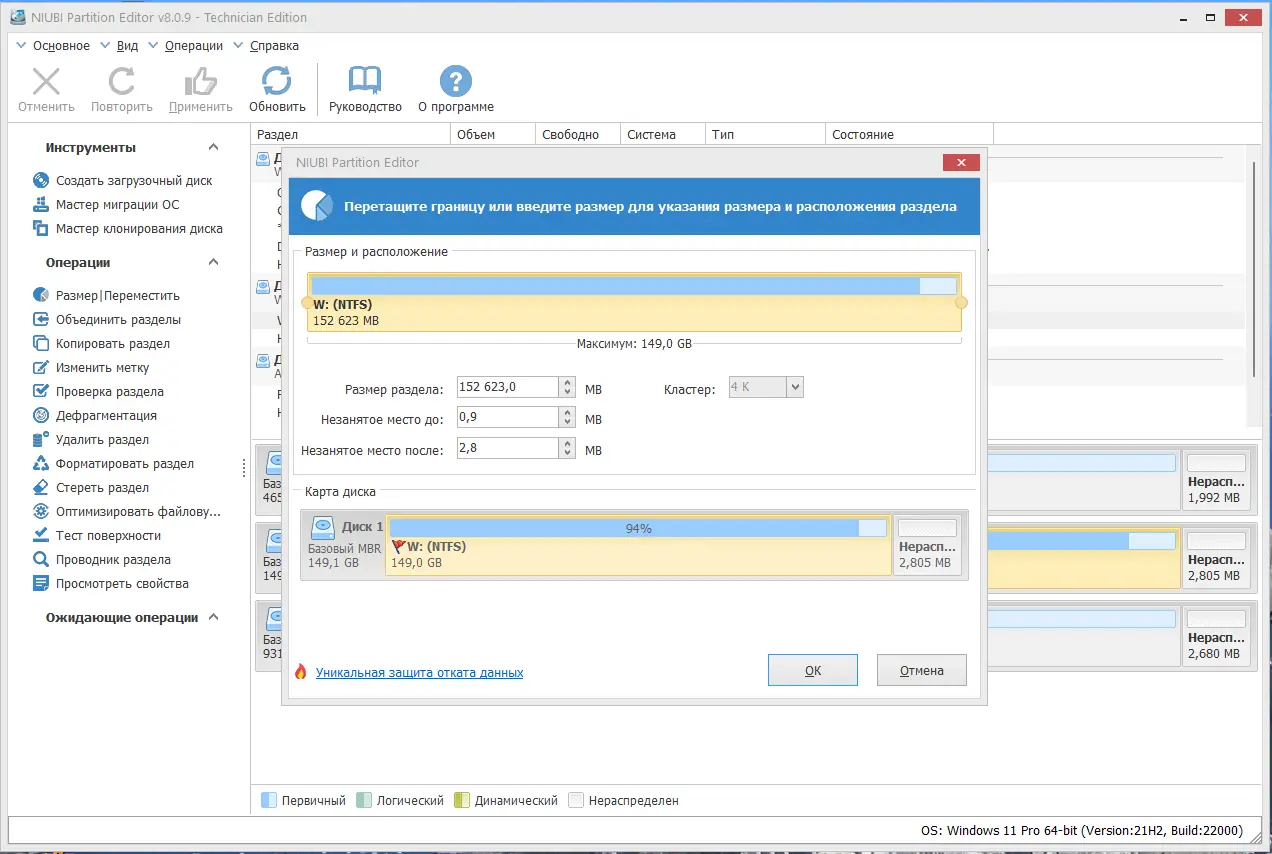
Task: Choose Изменить метку operation
Action: pos(102,368)
